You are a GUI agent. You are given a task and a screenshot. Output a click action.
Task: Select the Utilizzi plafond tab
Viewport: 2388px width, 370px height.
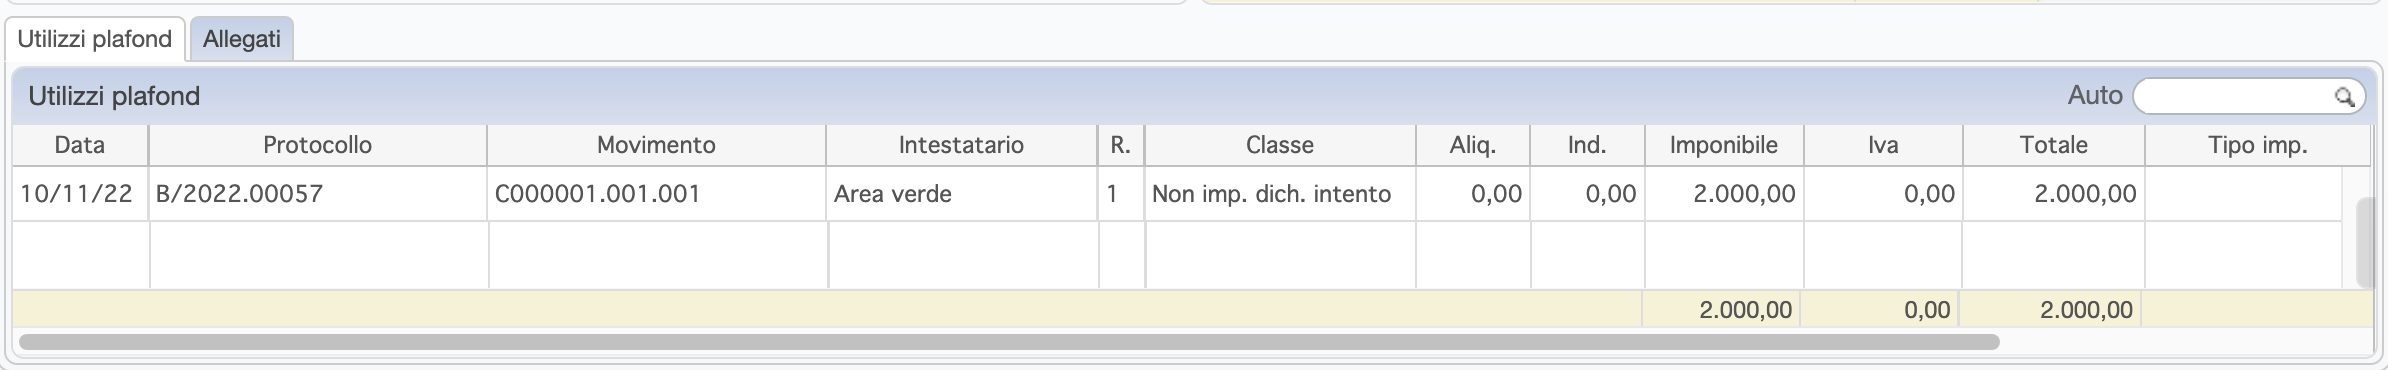click(95, 39)
